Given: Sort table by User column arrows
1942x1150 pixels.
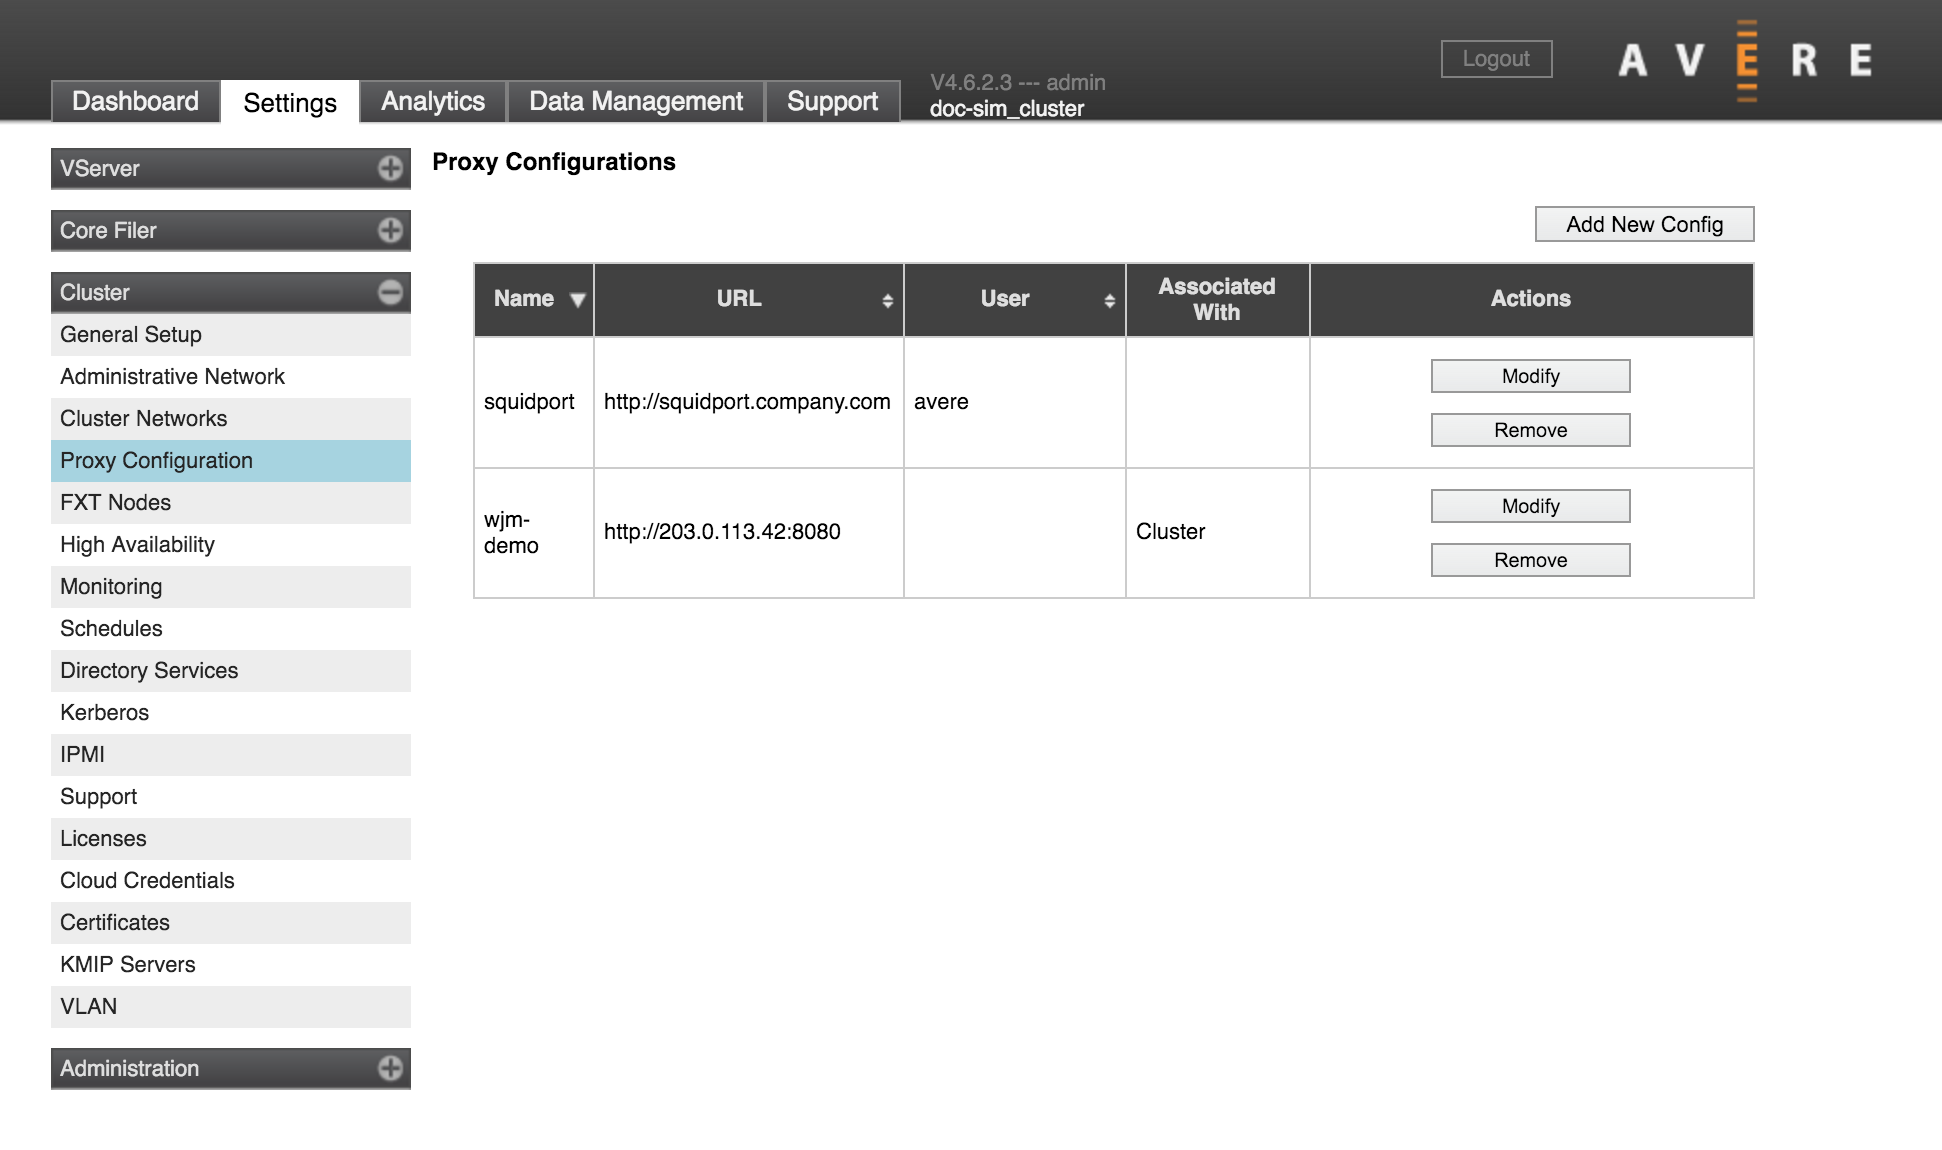Looking at the screenshot, I should click(x=1109, y=300).
